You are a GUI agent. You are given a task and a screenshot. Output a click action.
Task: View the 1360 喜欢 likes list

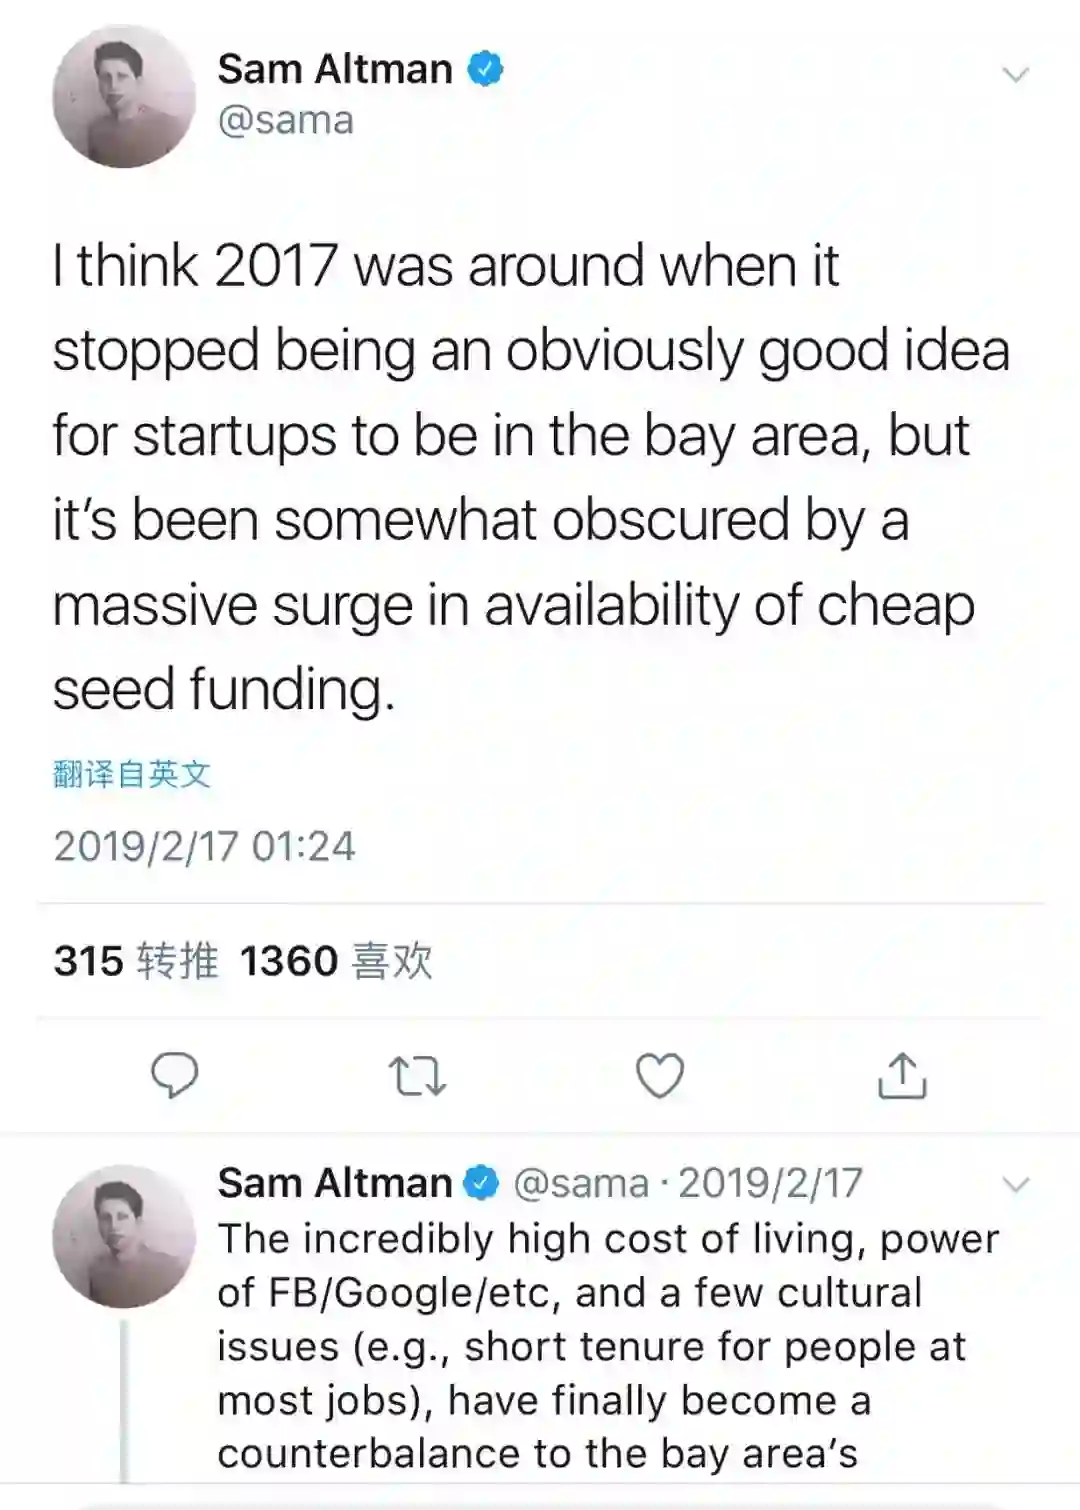click(336, 961)
